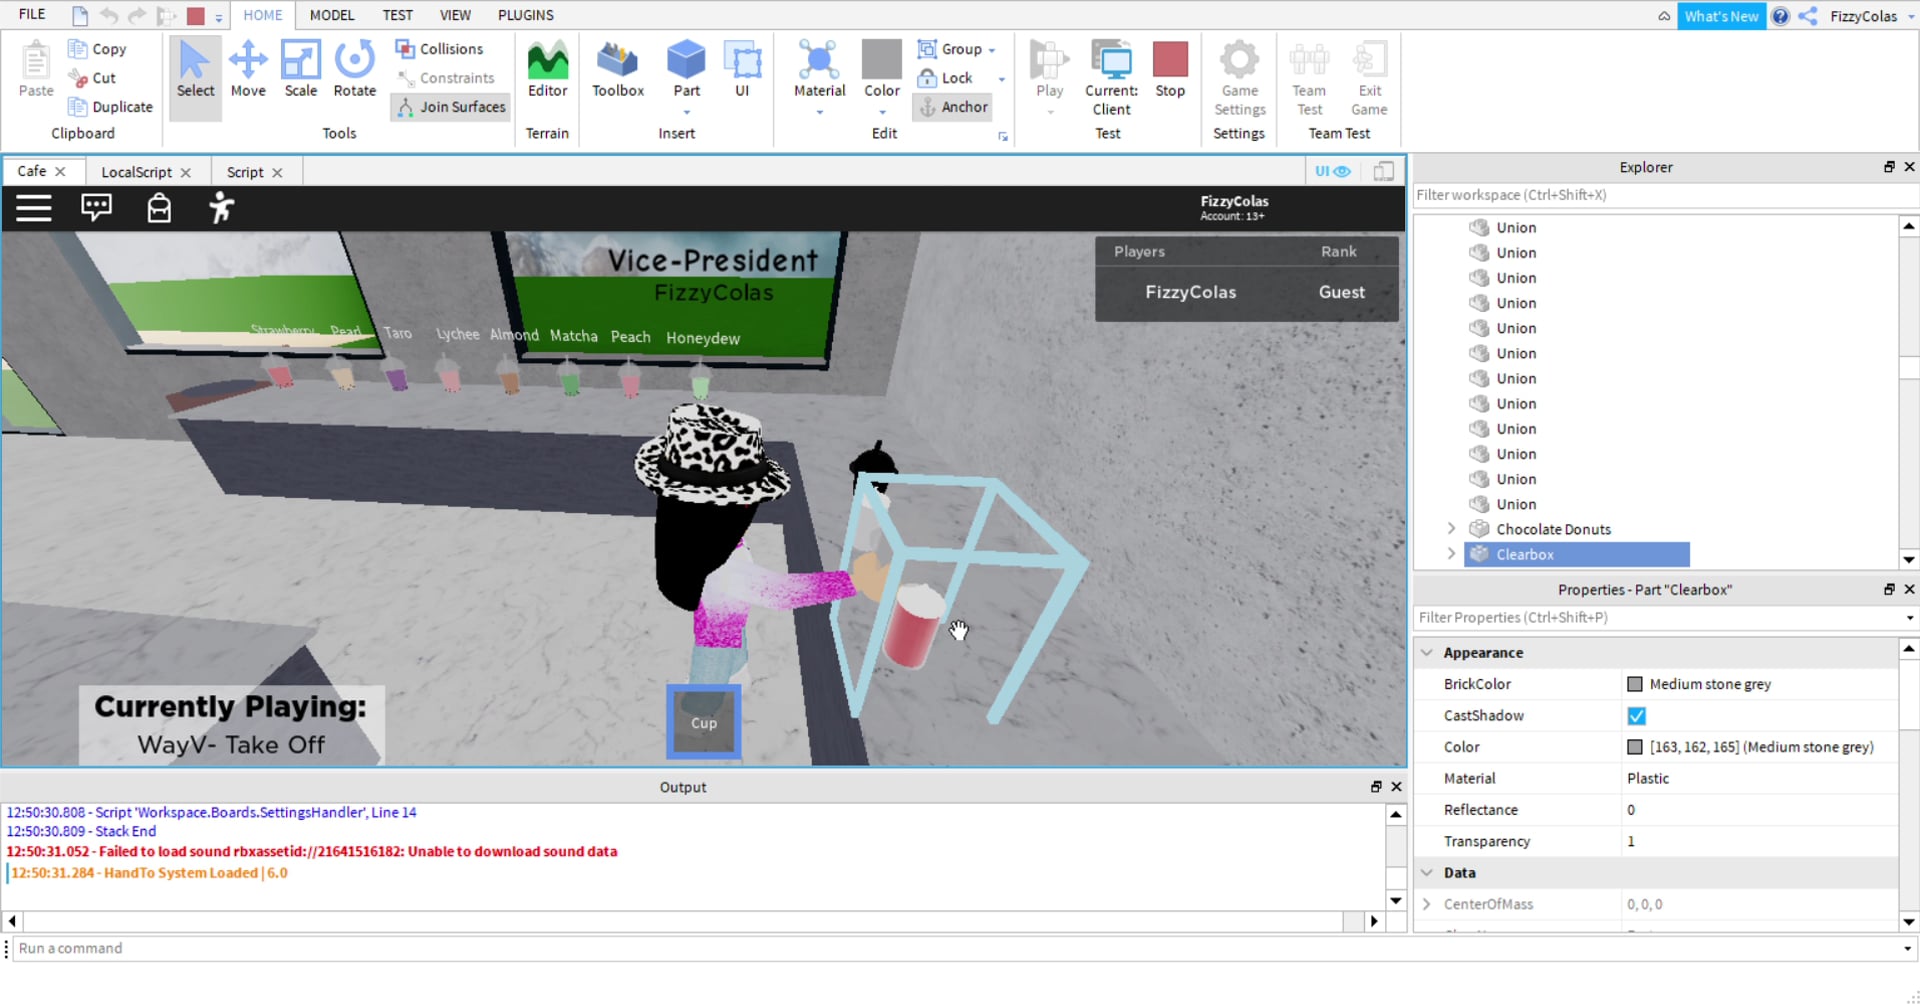The width and height of the screenshot is (1920, 1004).
Task: Open the Toolbox
Action: [x=617, y=68]
